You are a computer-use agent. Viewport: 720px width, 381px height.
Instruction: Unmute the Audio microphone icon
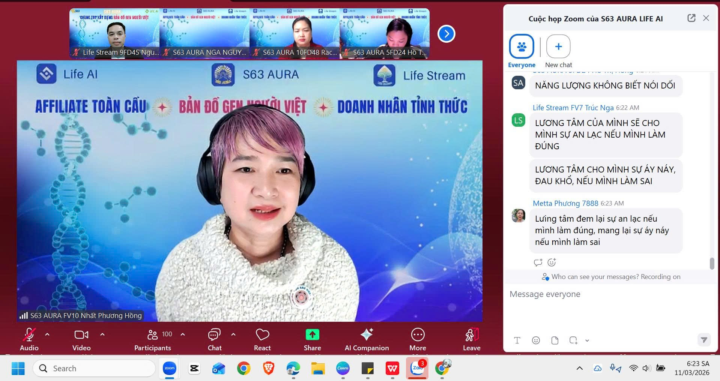point(29,335)
